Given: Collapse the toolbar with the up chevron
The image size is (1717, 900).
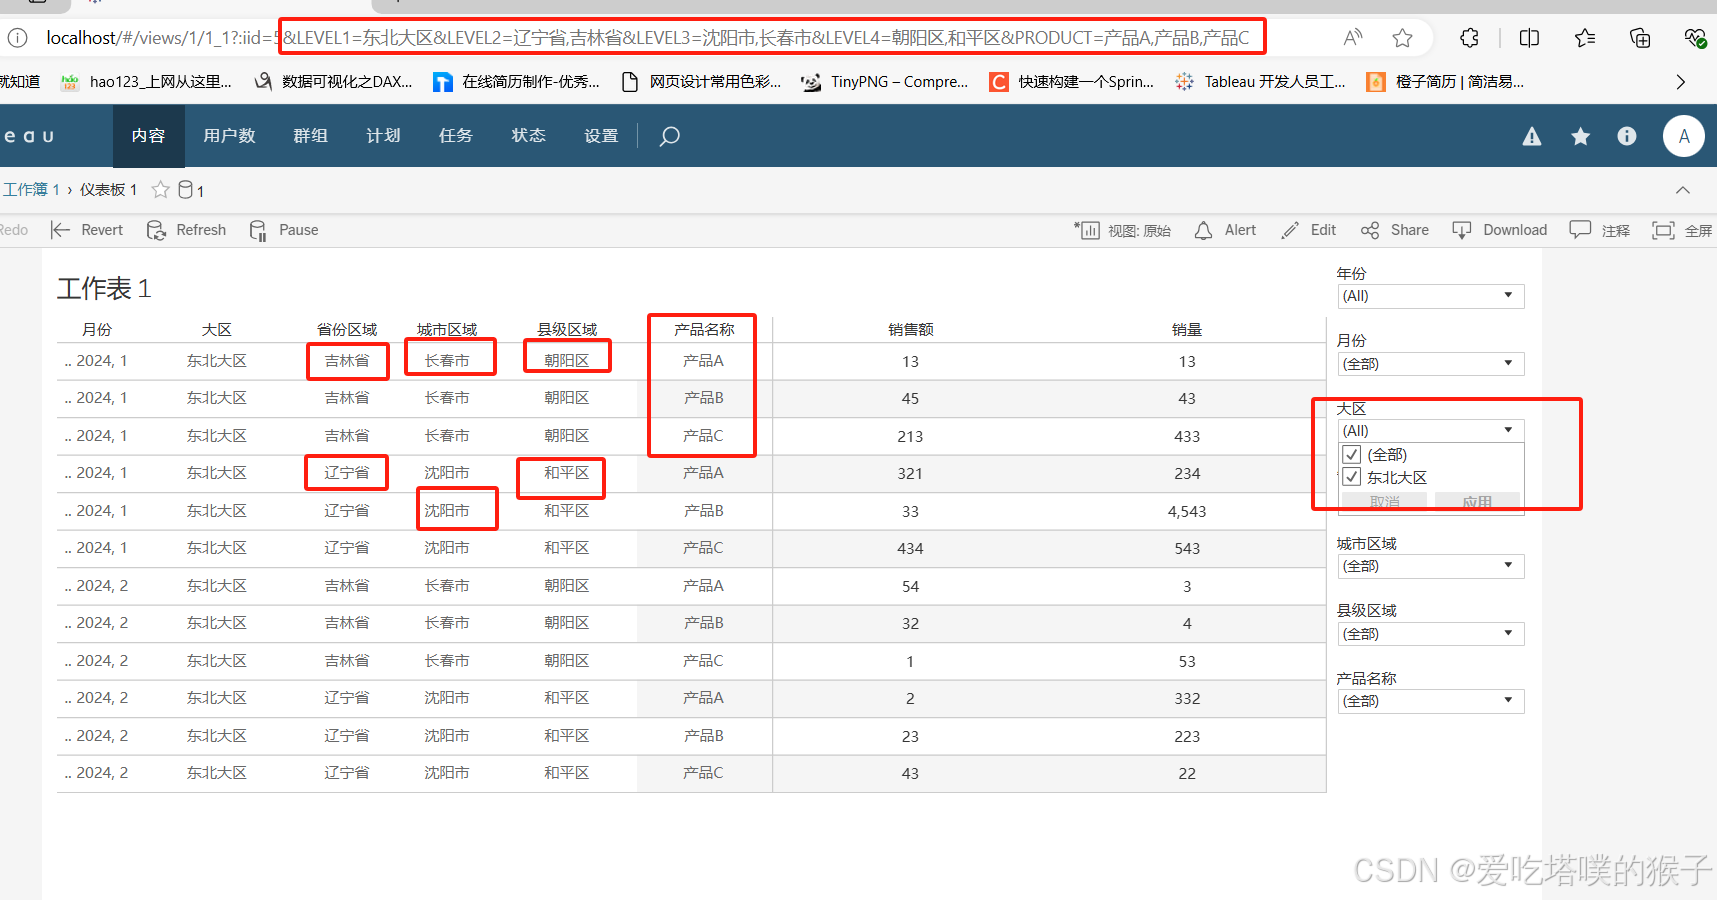Looking at the screenshot, I should (1683, 190).
